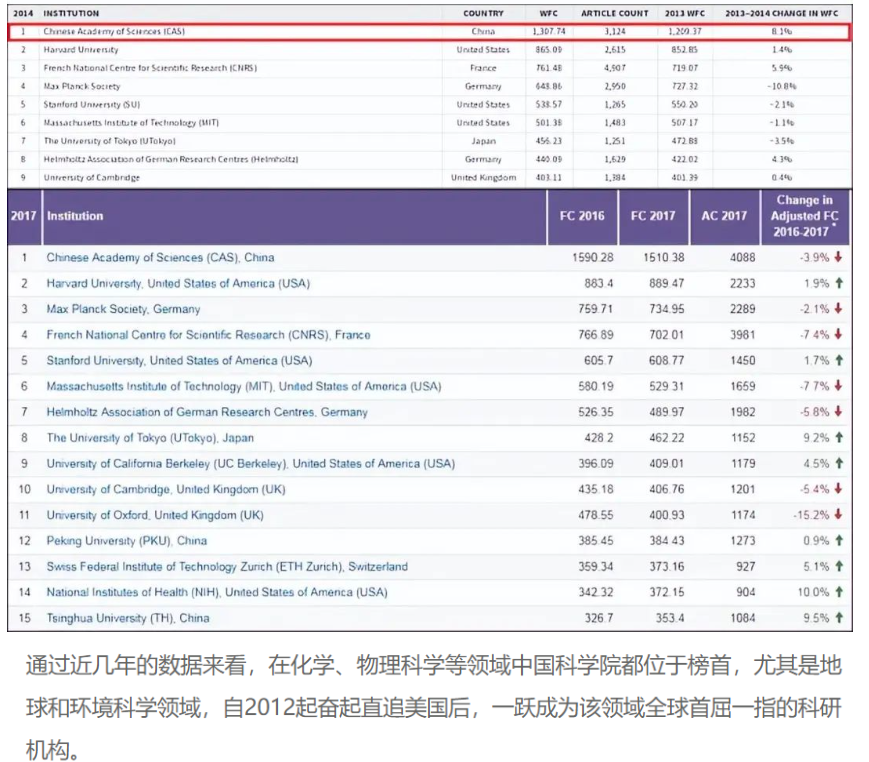The height and width of the screenshot is (762, 869).
Task: Click the -15.2% change value for Oxford
Action: coord(811,515)
